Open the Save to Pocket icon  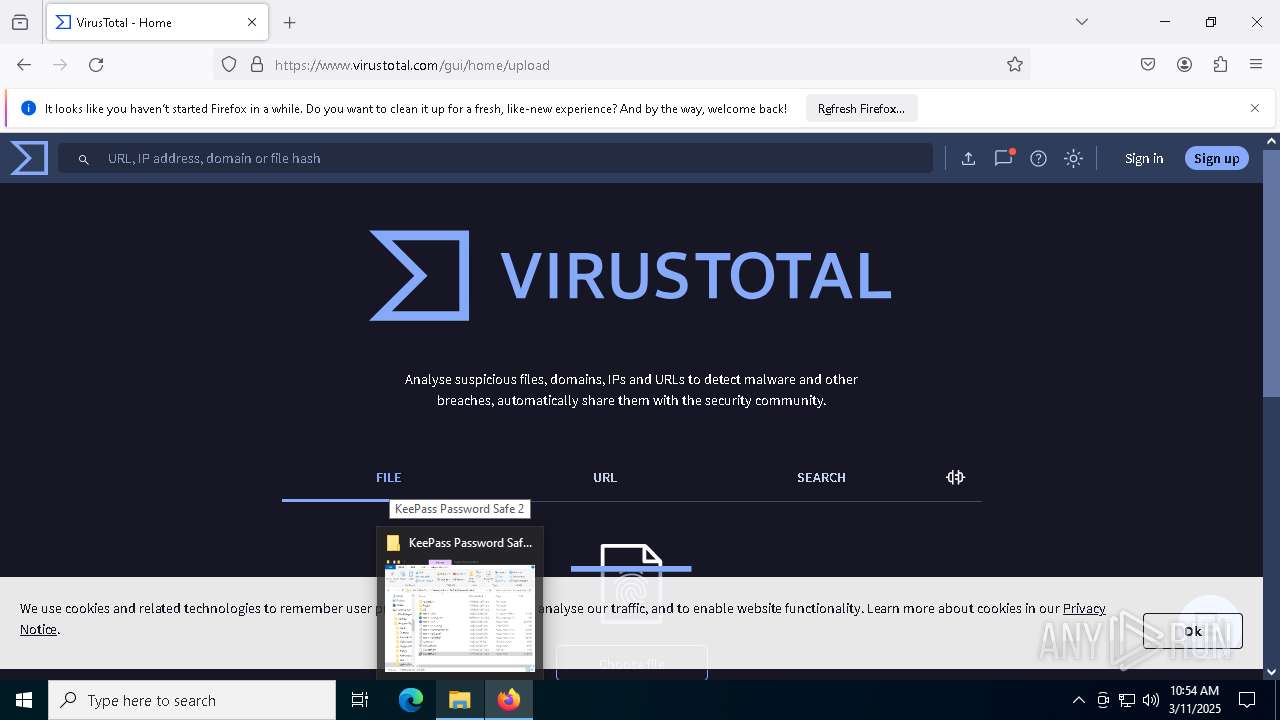pyautogui.click(x=1148, y=64)
